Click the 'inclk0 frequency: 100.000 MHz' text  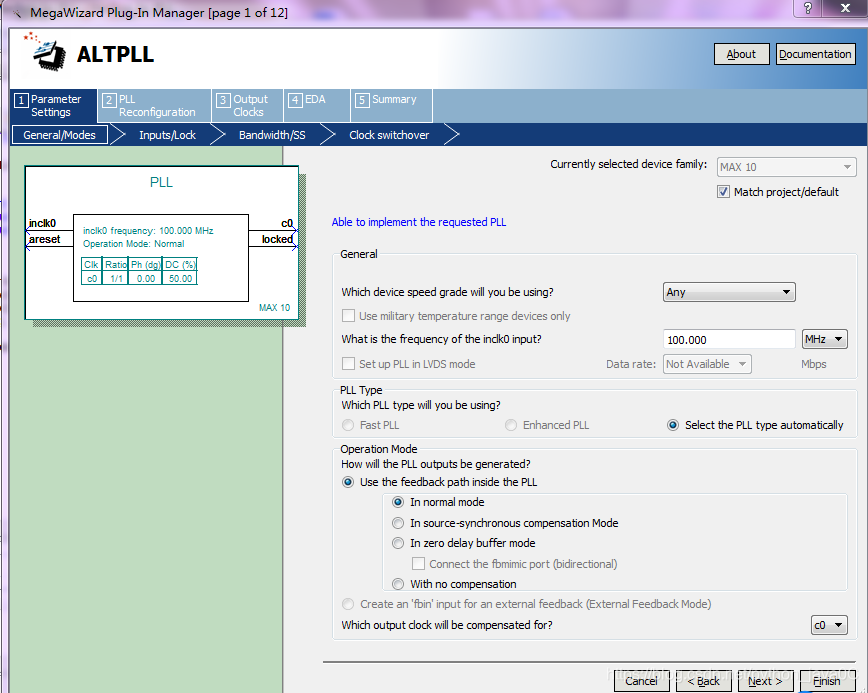click(x=148, y=231)
